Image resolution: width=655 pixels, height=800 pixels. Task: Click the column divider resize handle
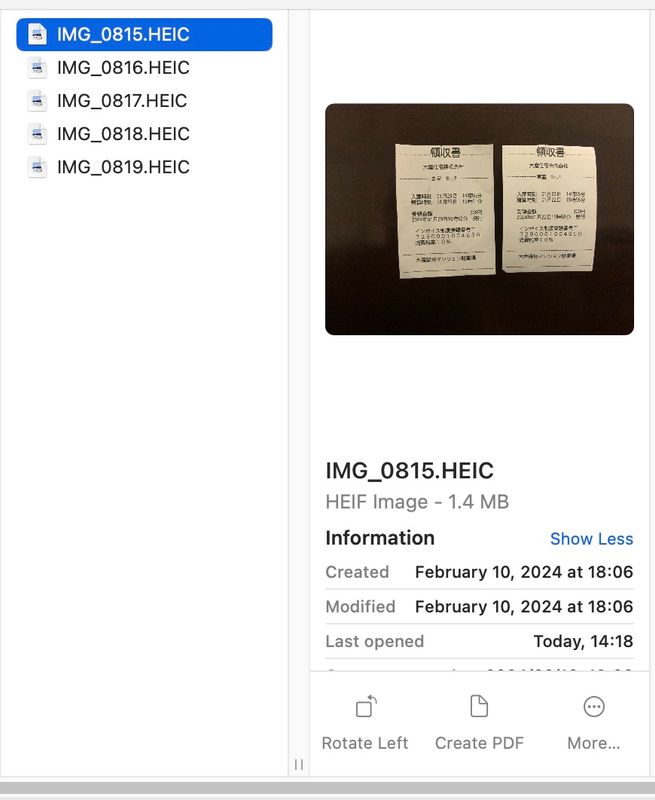[299, 764]
